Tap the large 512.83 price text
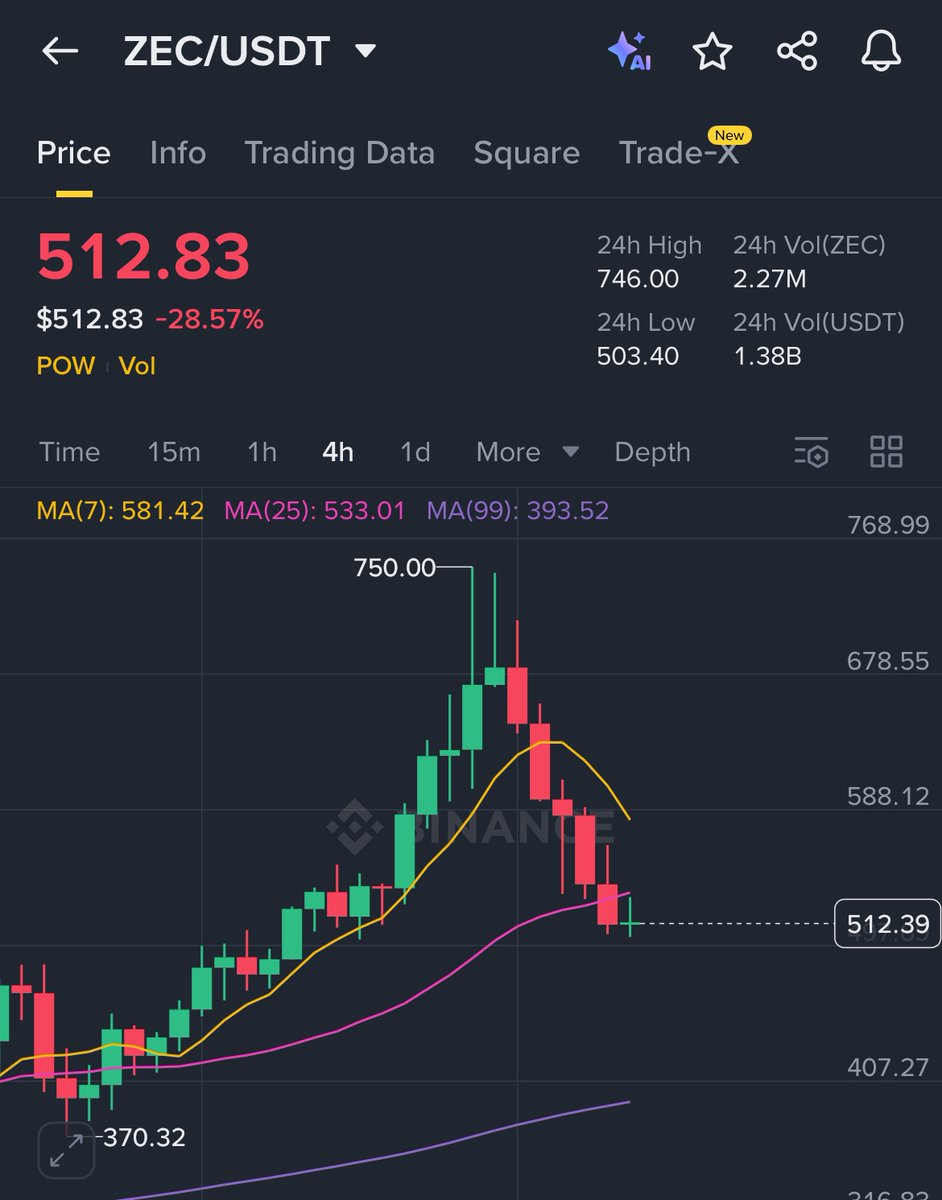This screenshot has width=942, height=1200. pos(143,257)
